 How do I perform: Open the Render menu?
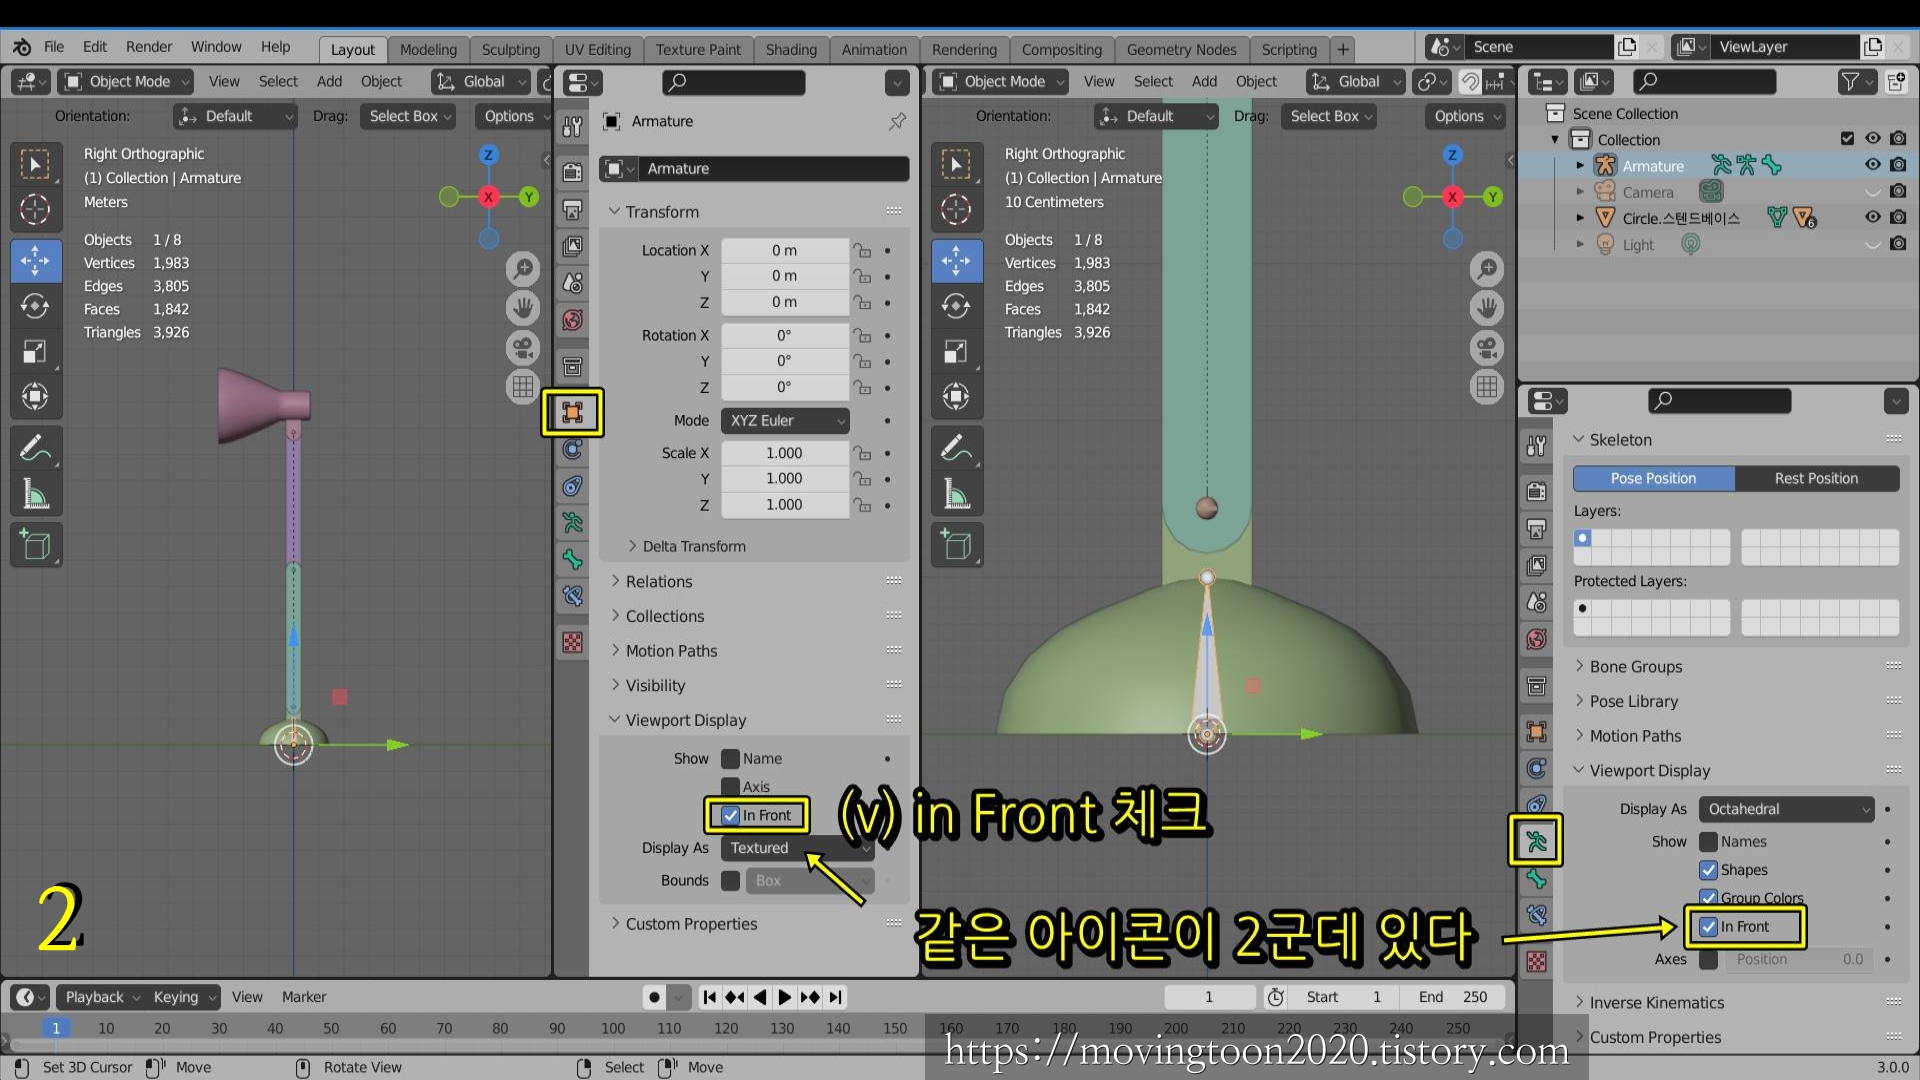click(x=149, y=47)
